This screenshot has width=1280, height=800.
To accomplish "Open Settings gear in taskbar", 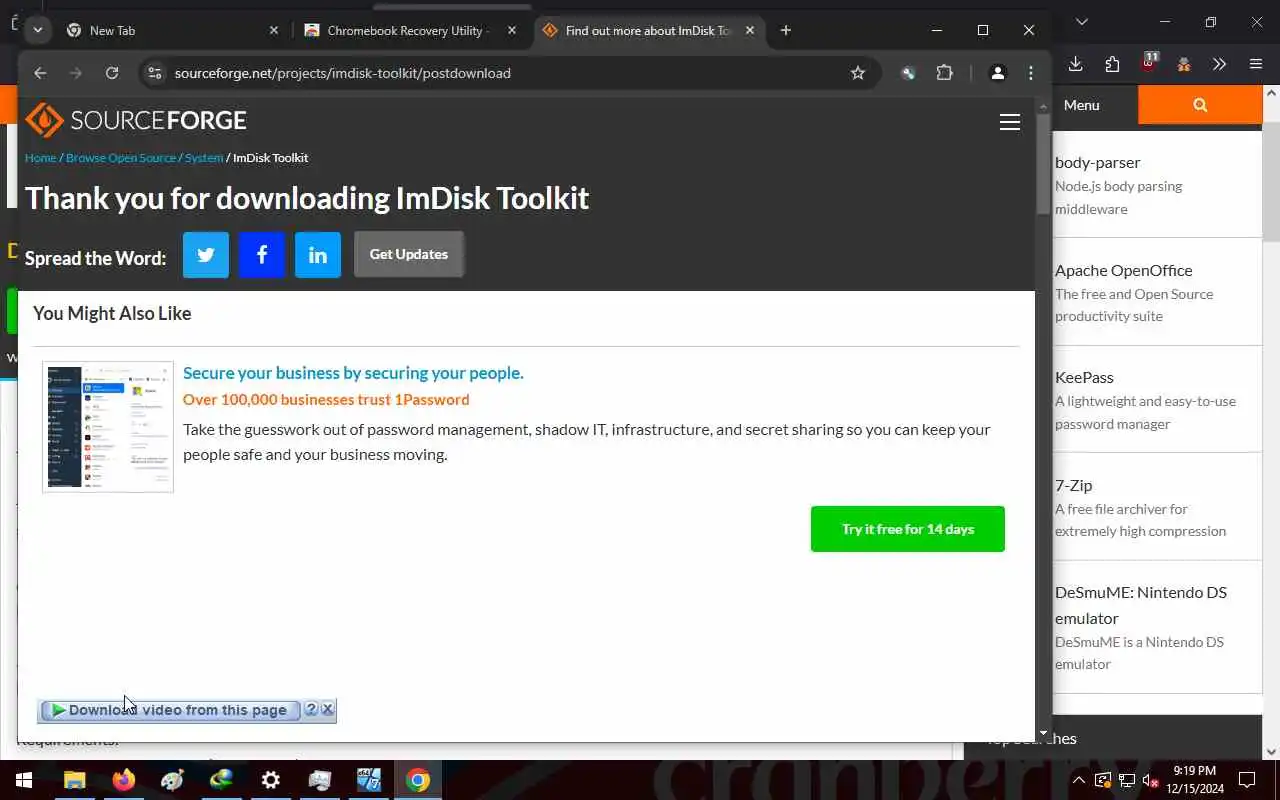I will (x=271, y=780).
